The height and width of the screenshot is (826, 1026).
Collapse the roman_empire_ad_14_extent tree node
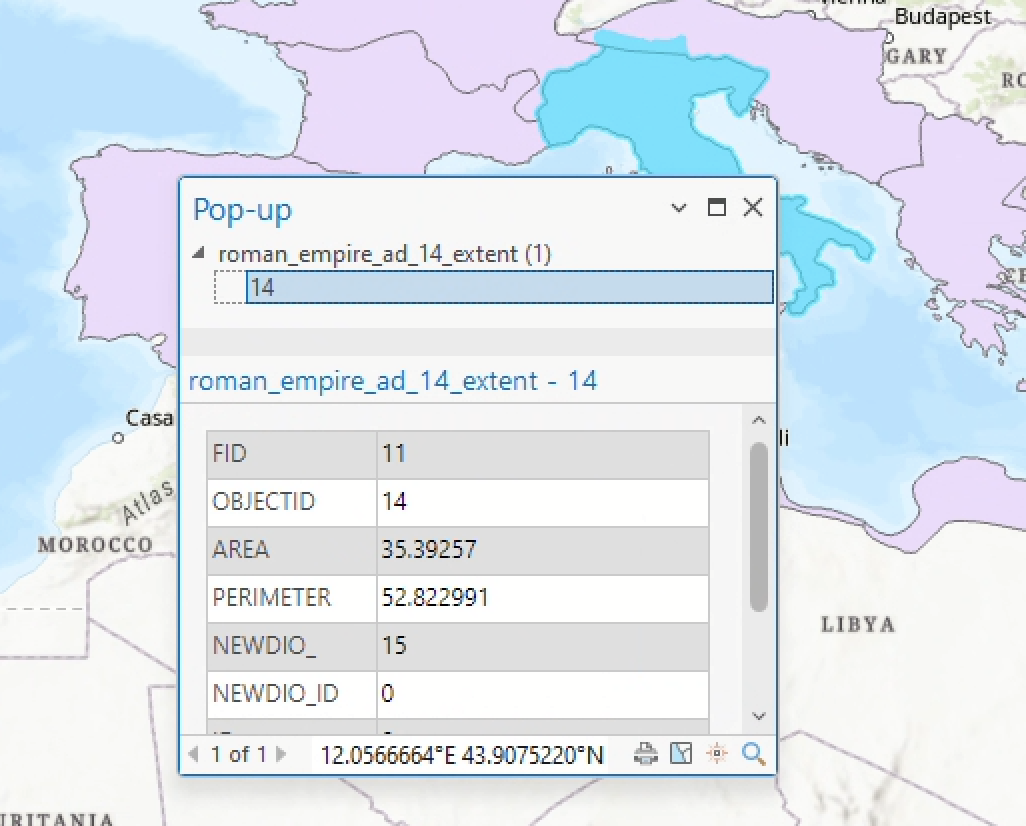tap(200, 254)
